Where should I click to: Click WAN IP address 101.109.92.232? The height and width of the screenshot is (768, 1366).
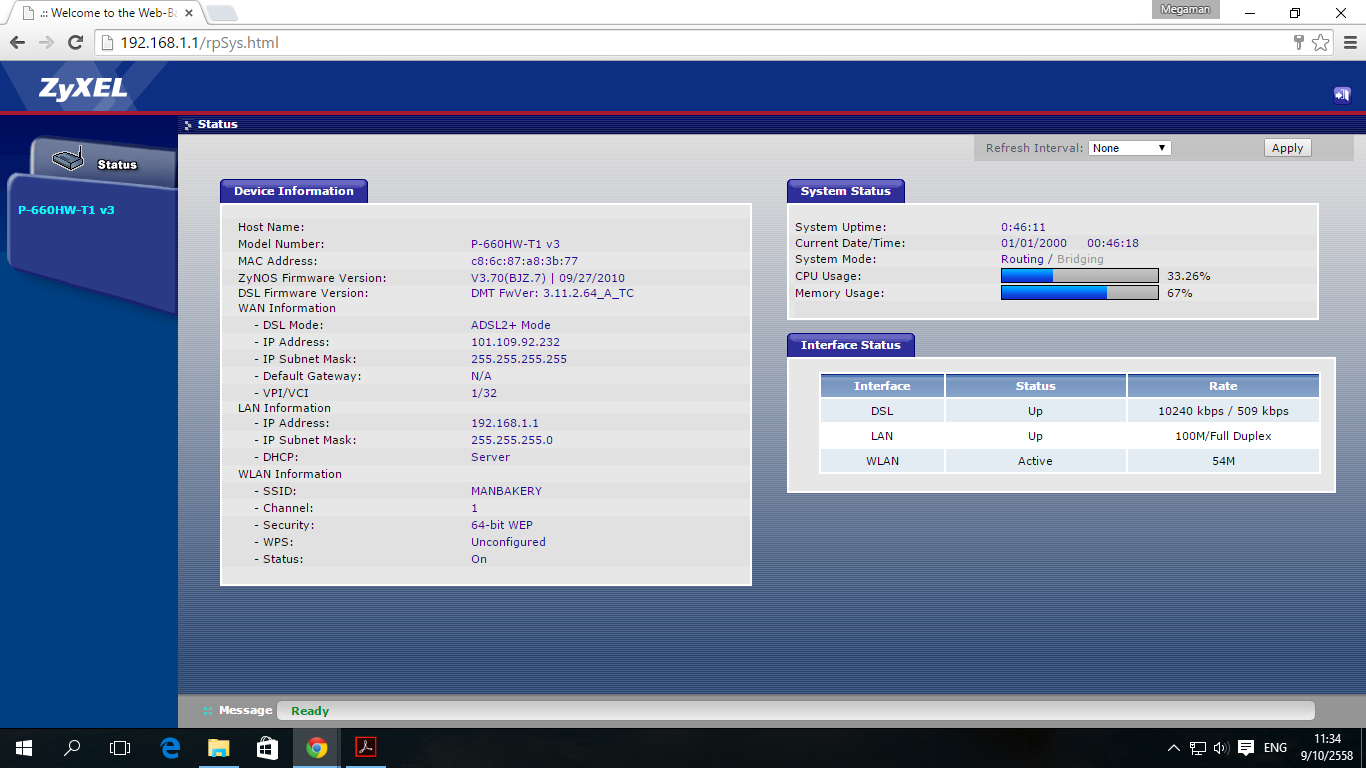516,342
